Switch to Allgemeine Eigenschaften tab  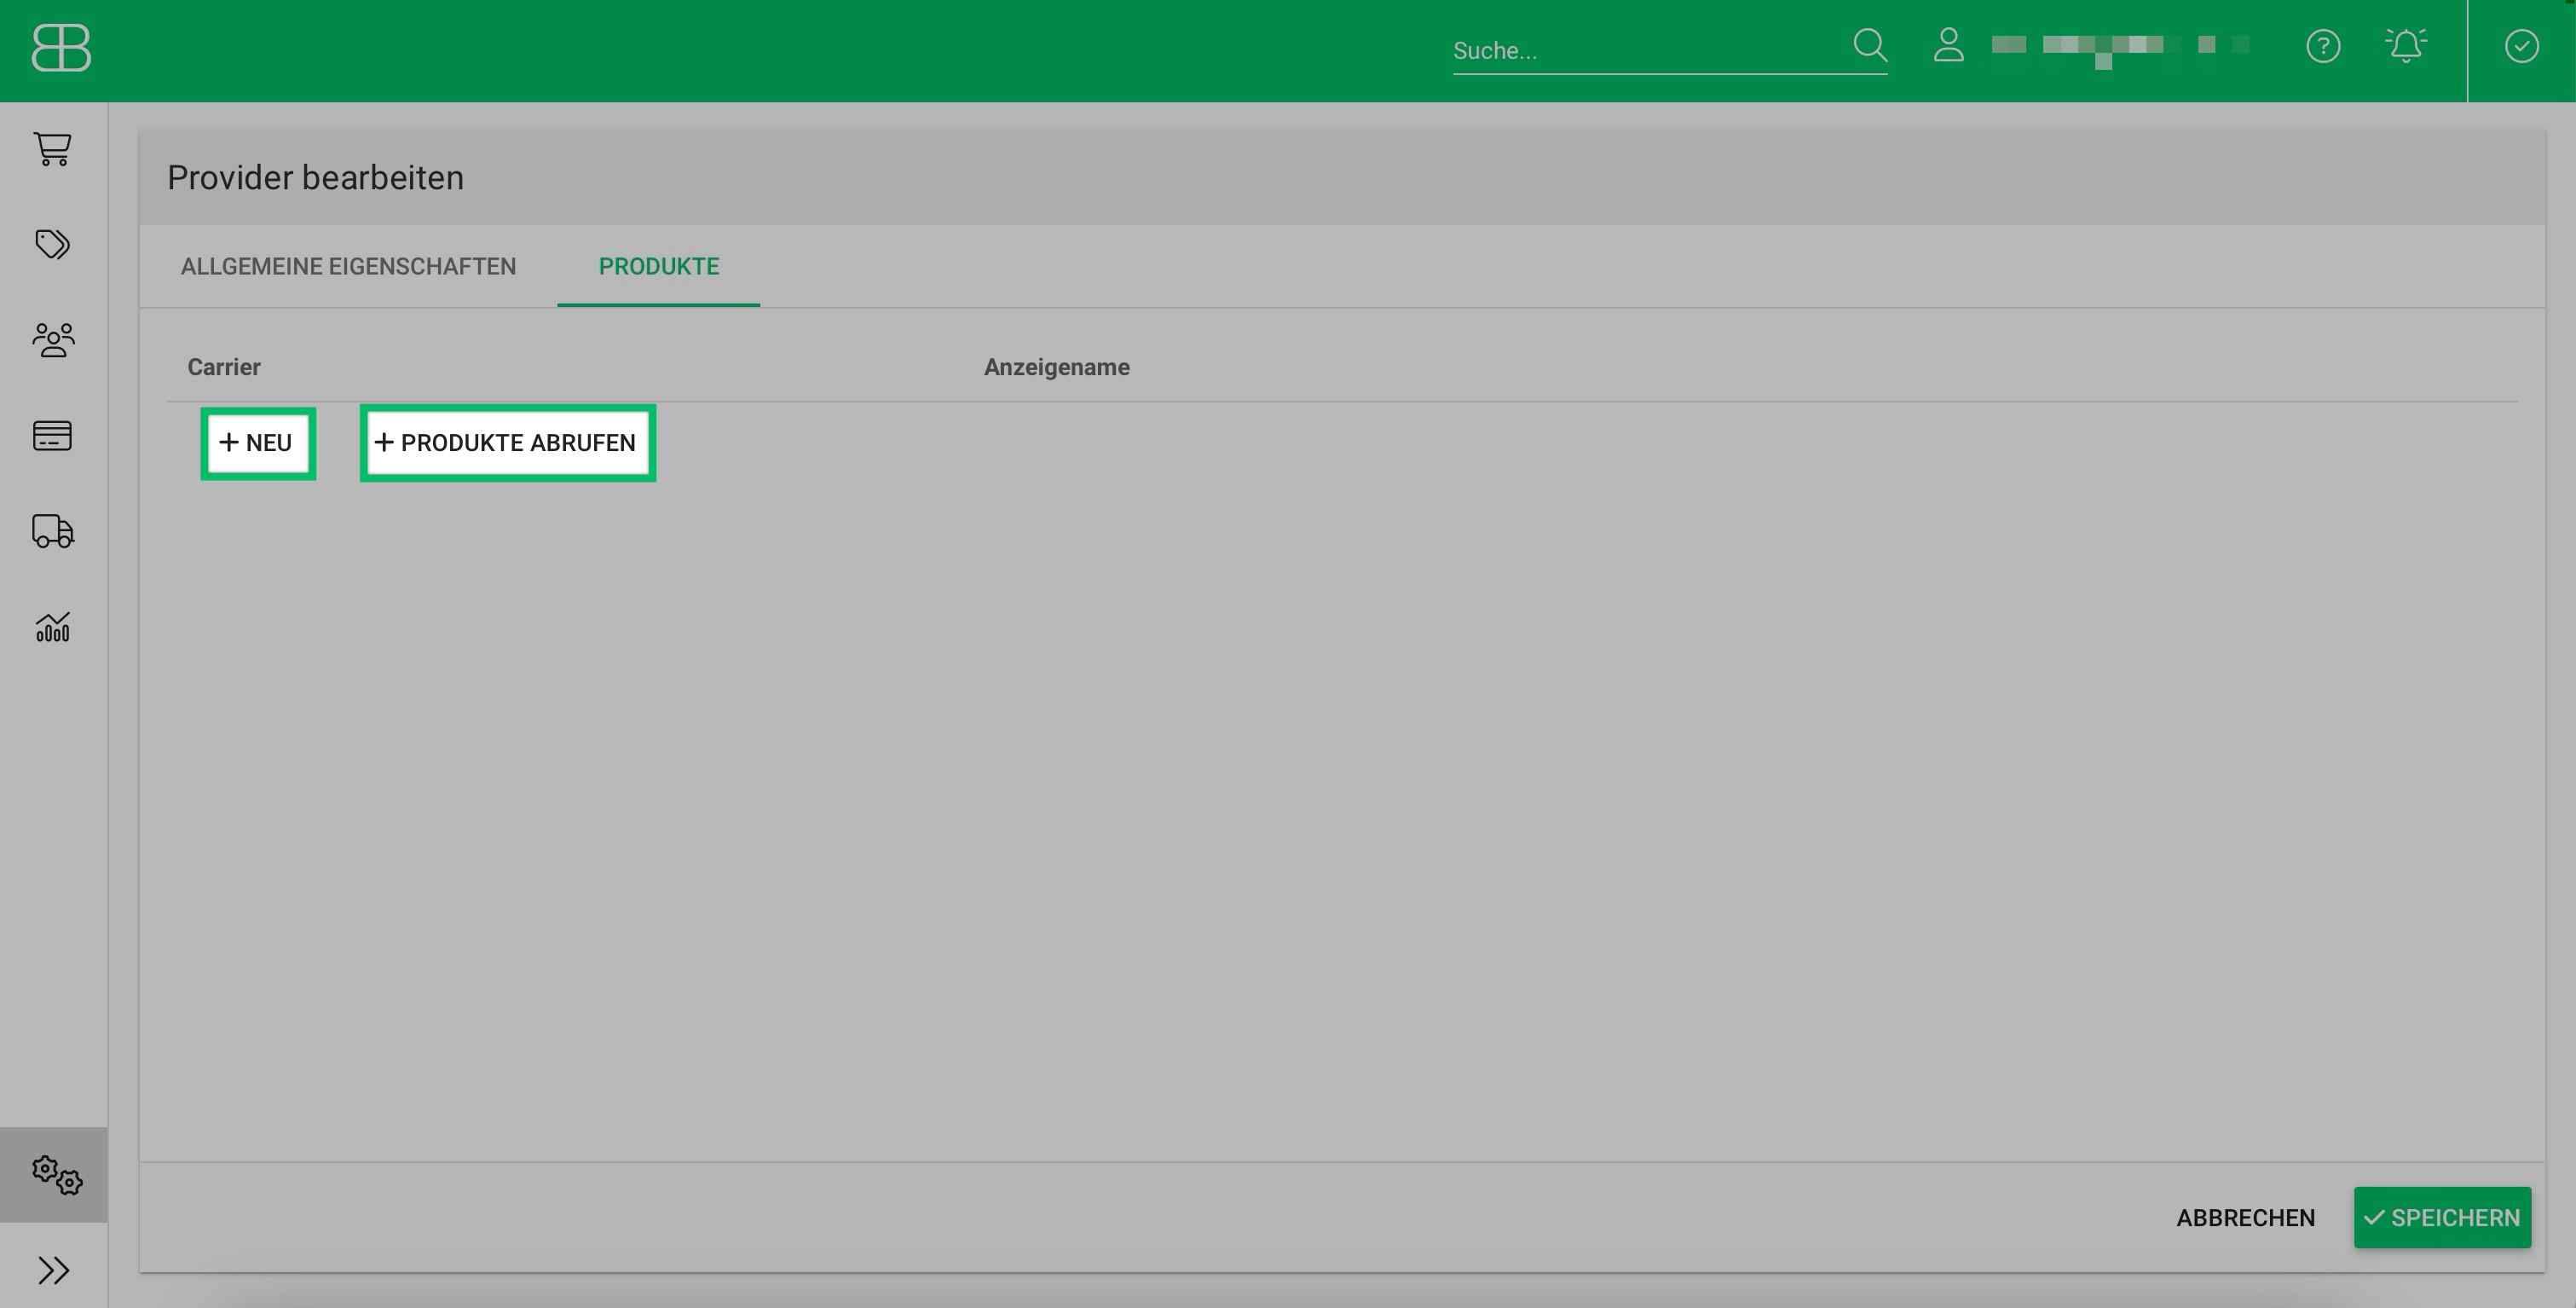point(348,266)
